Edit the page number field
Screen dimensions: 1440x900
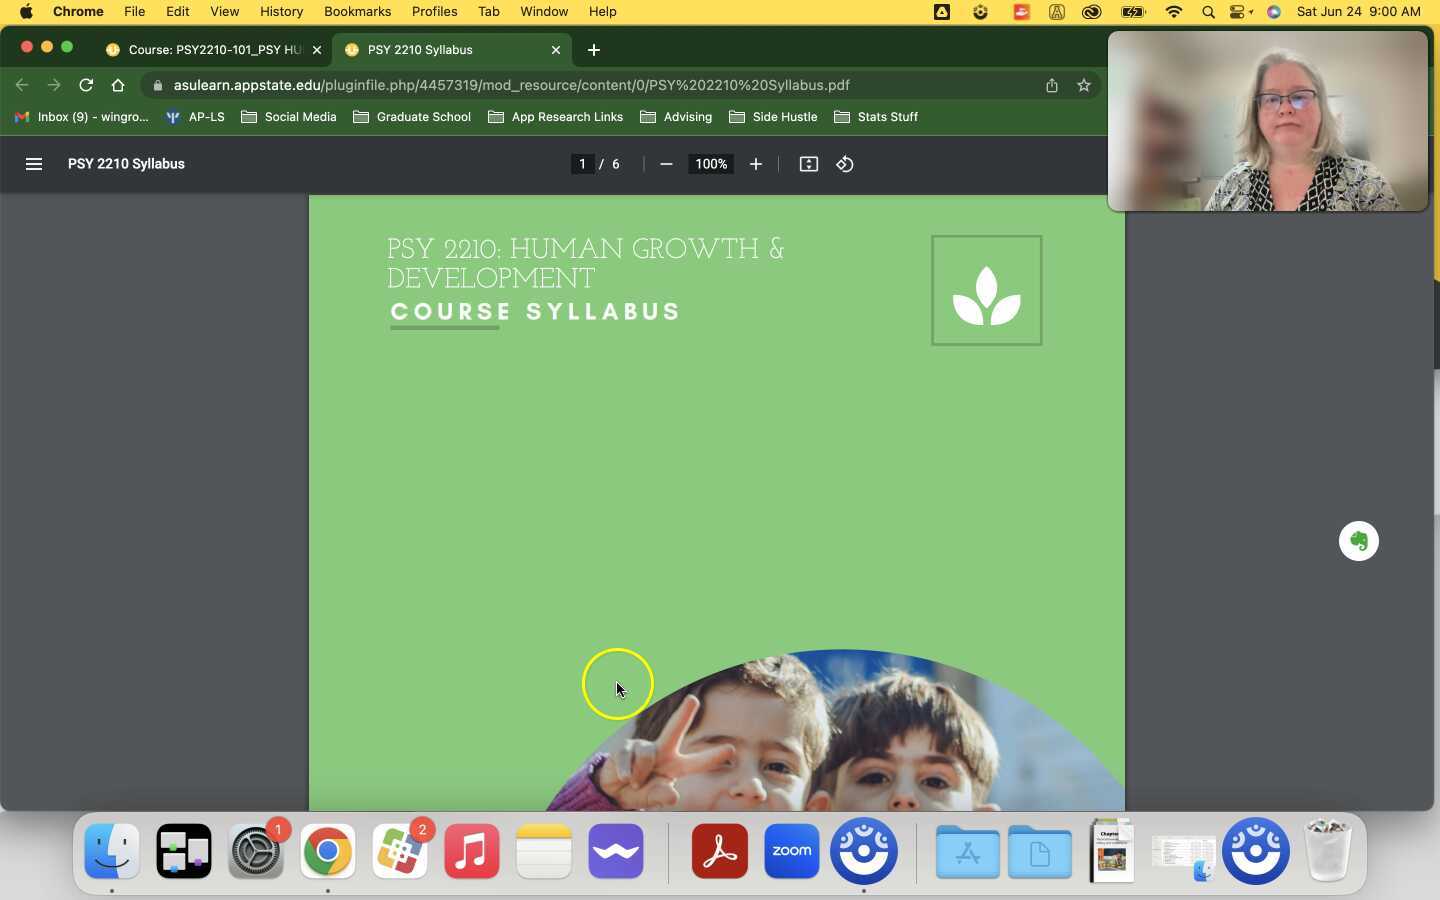click(x=584, y=164)
